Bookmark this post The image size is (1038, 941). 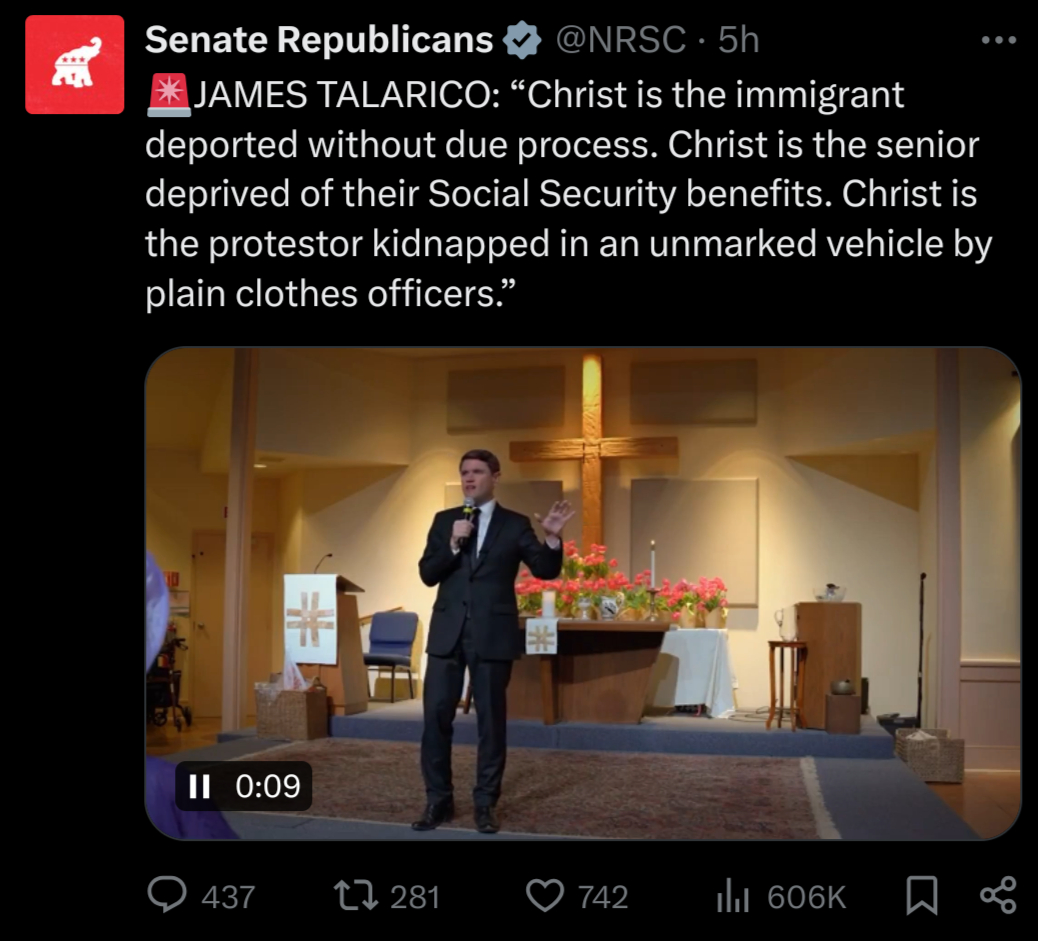point(921,896)
